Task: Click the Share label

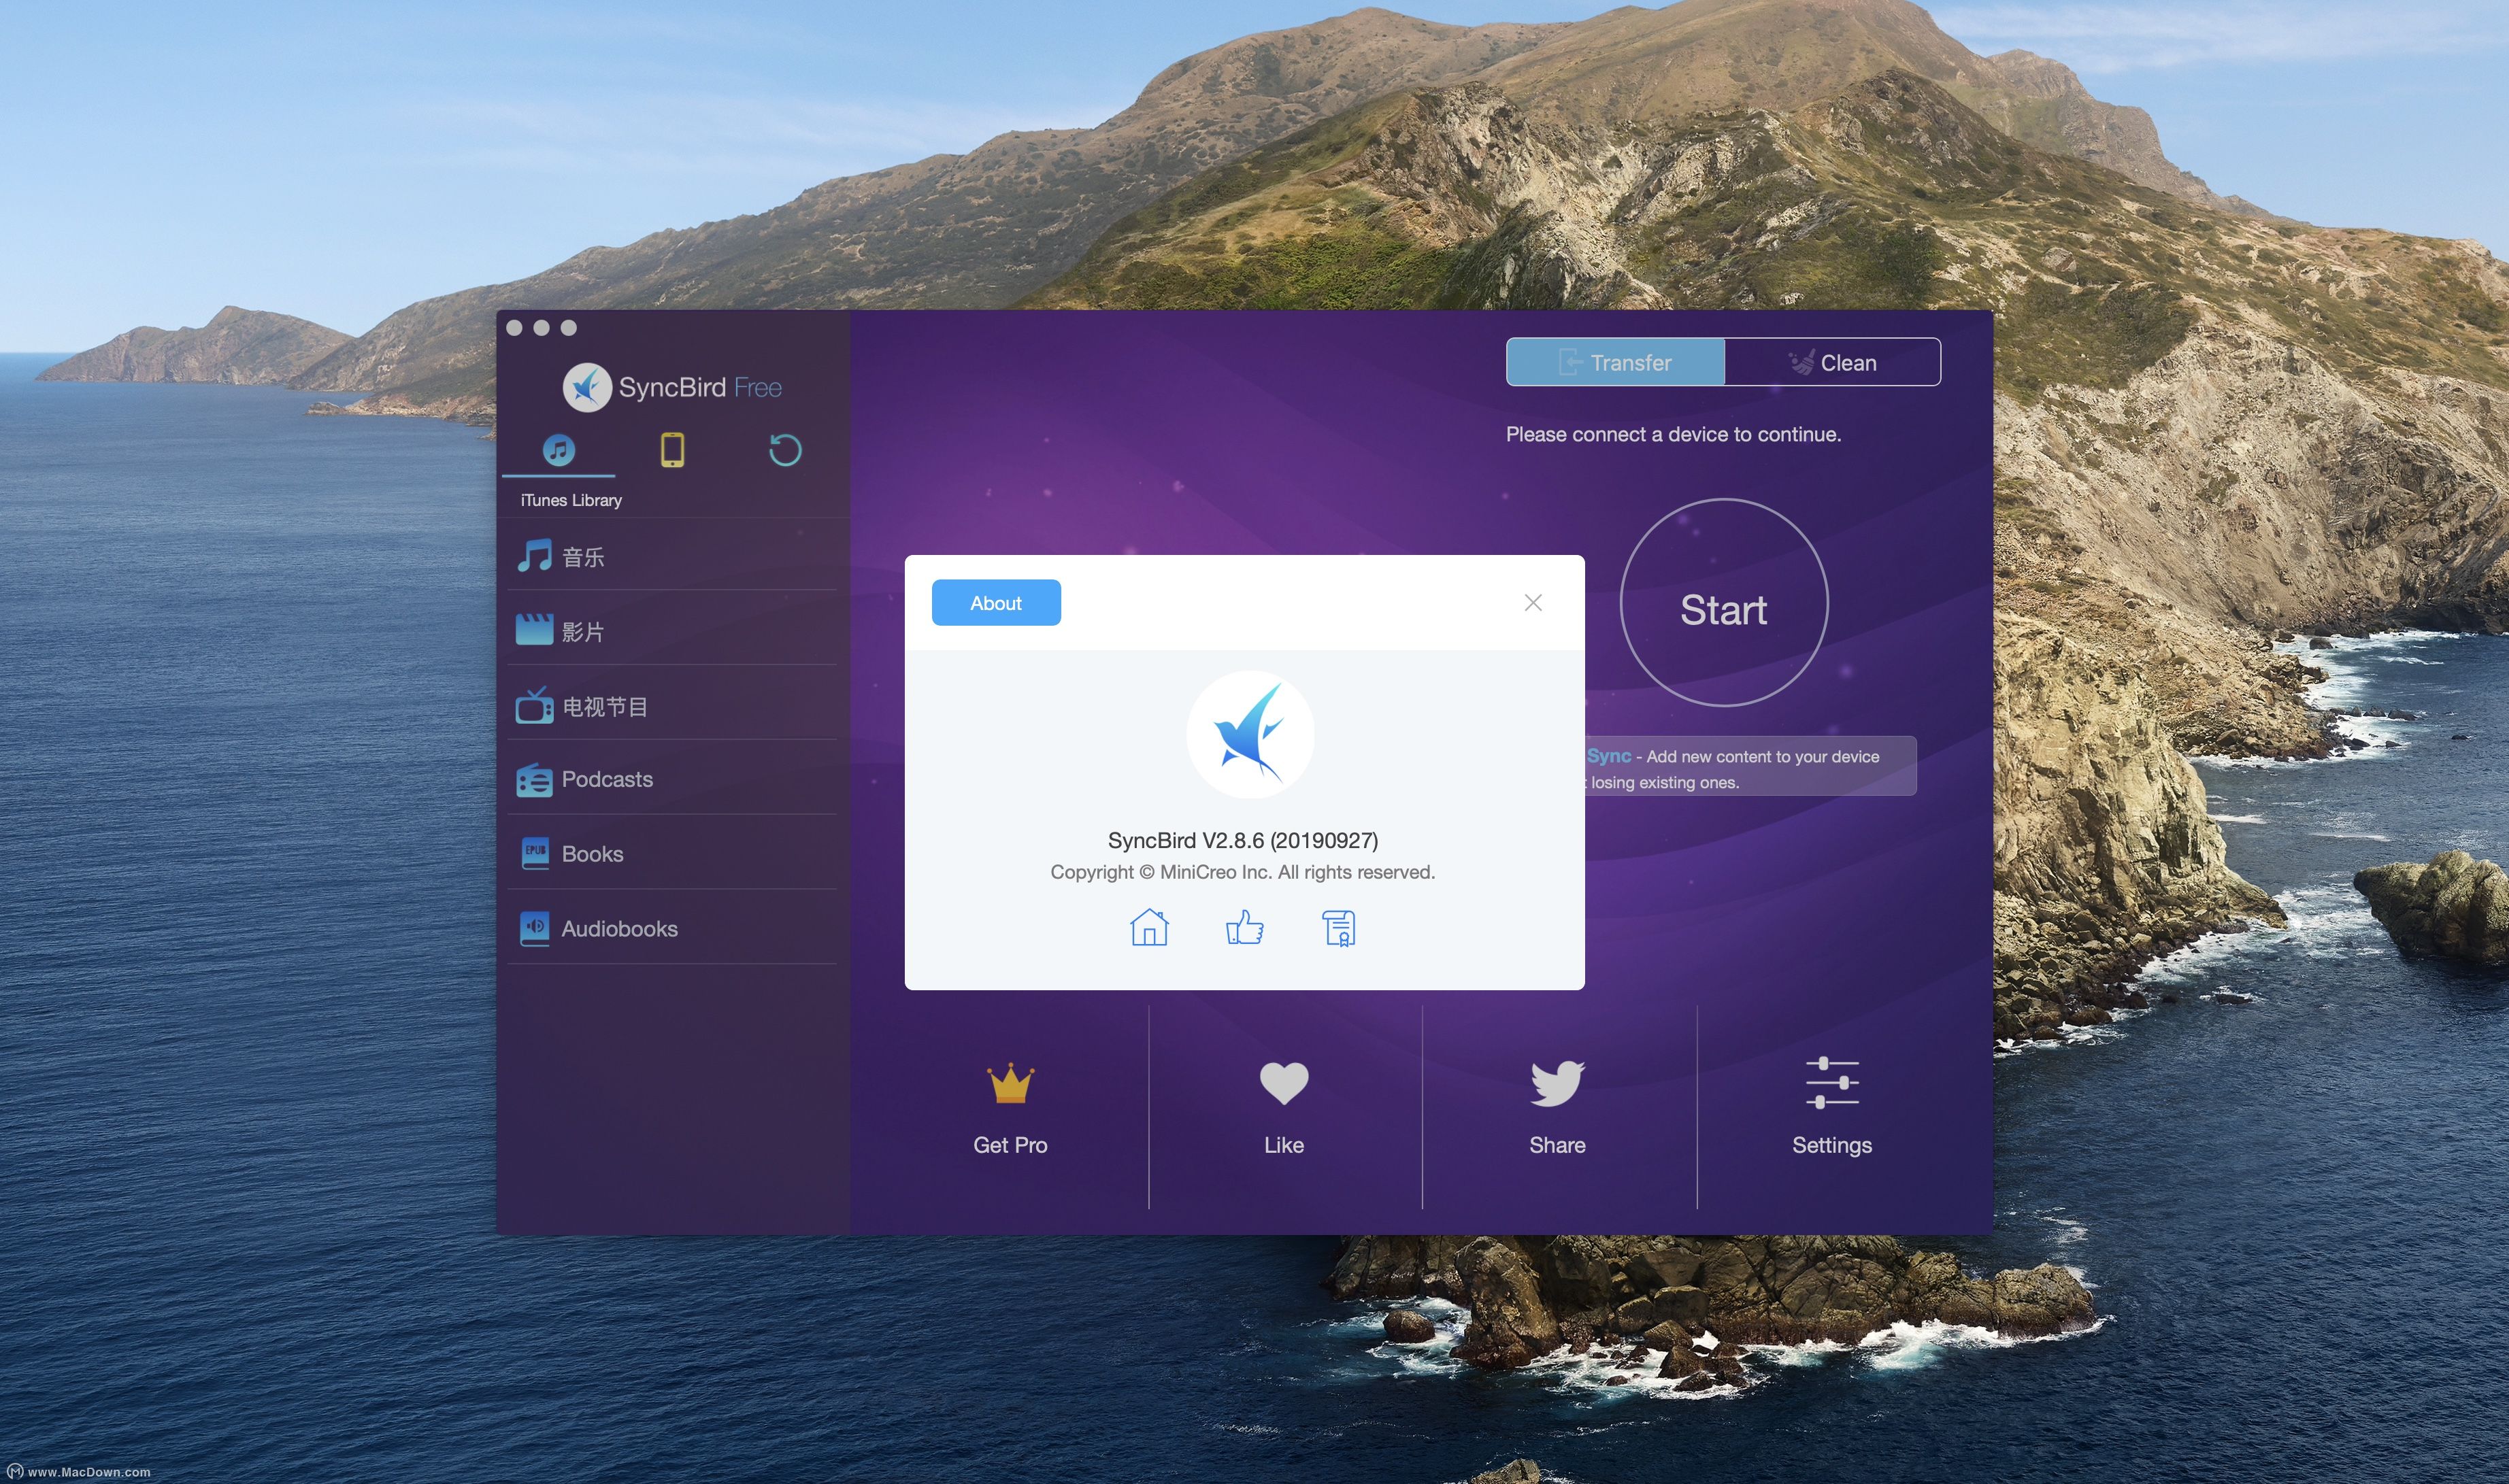Action: coord(1557,1145)
